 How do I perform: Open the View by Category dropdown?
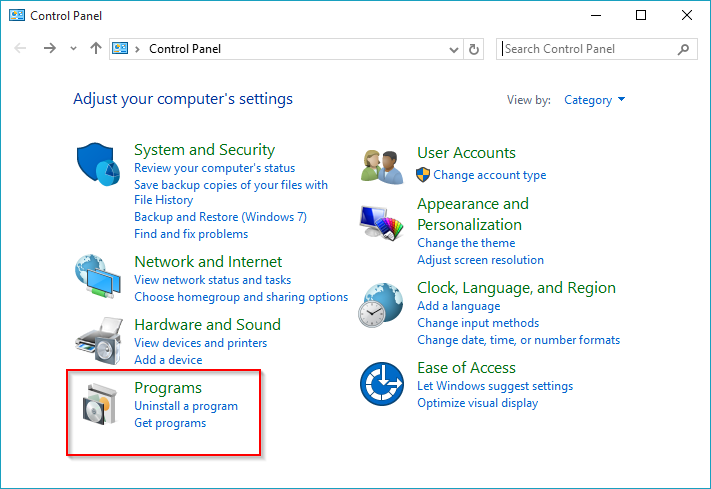tap(594, 100)
